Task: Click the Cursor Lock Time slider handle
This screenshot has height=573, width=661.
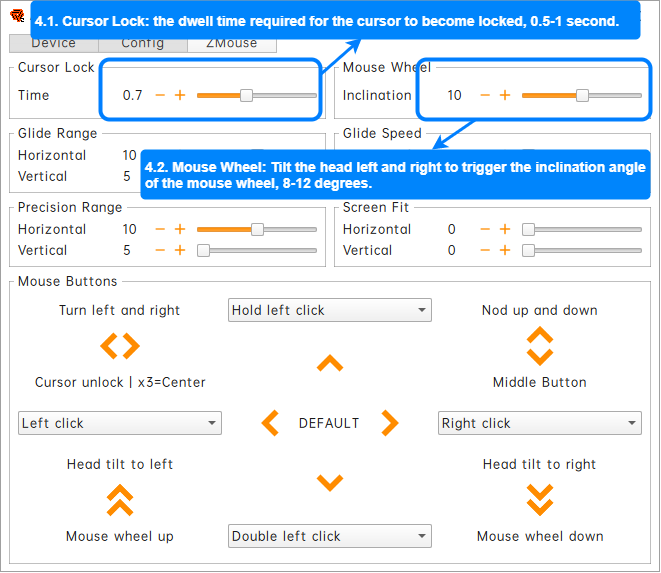Action: pyautogui.click(x=246, y=95)
